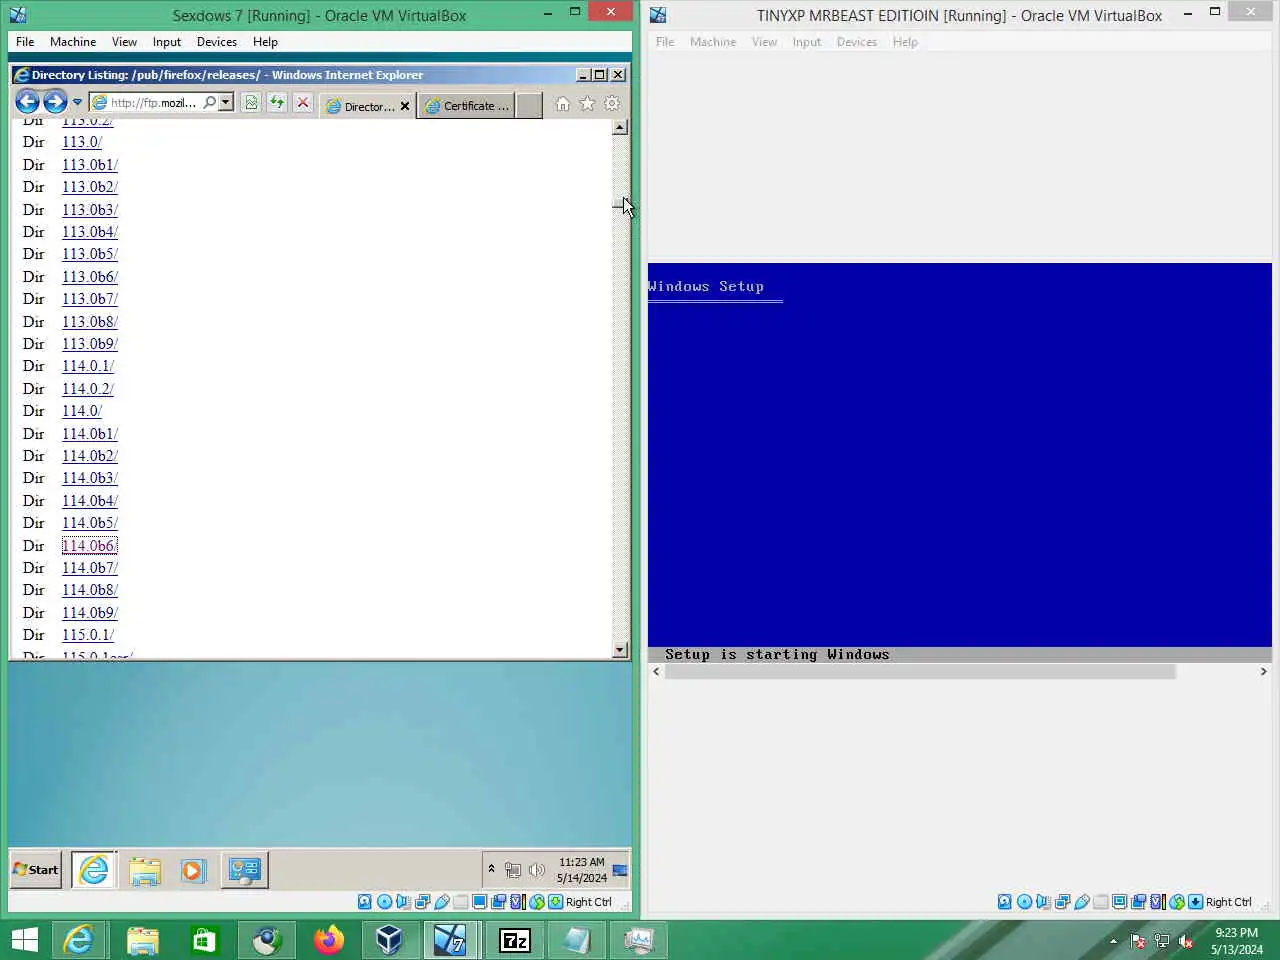Switch to the Certificate tab
The image size is (1280, 960).
[x=467, y=106]
